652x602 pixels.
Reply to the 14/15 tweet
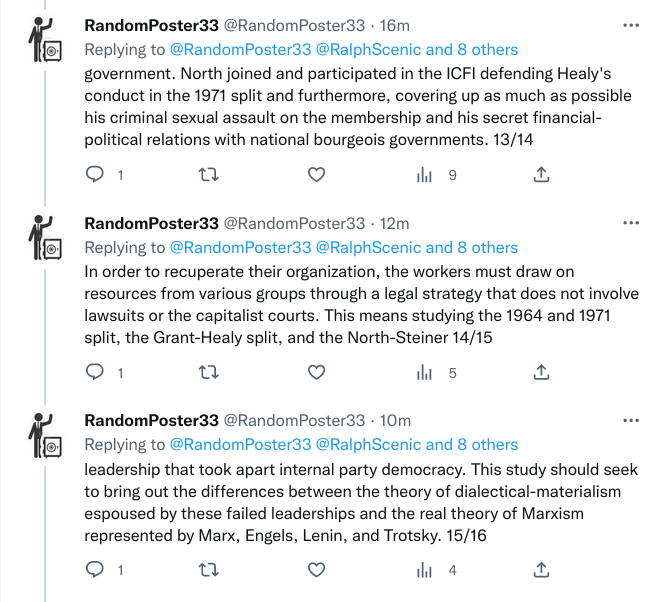tap(95, 372)
